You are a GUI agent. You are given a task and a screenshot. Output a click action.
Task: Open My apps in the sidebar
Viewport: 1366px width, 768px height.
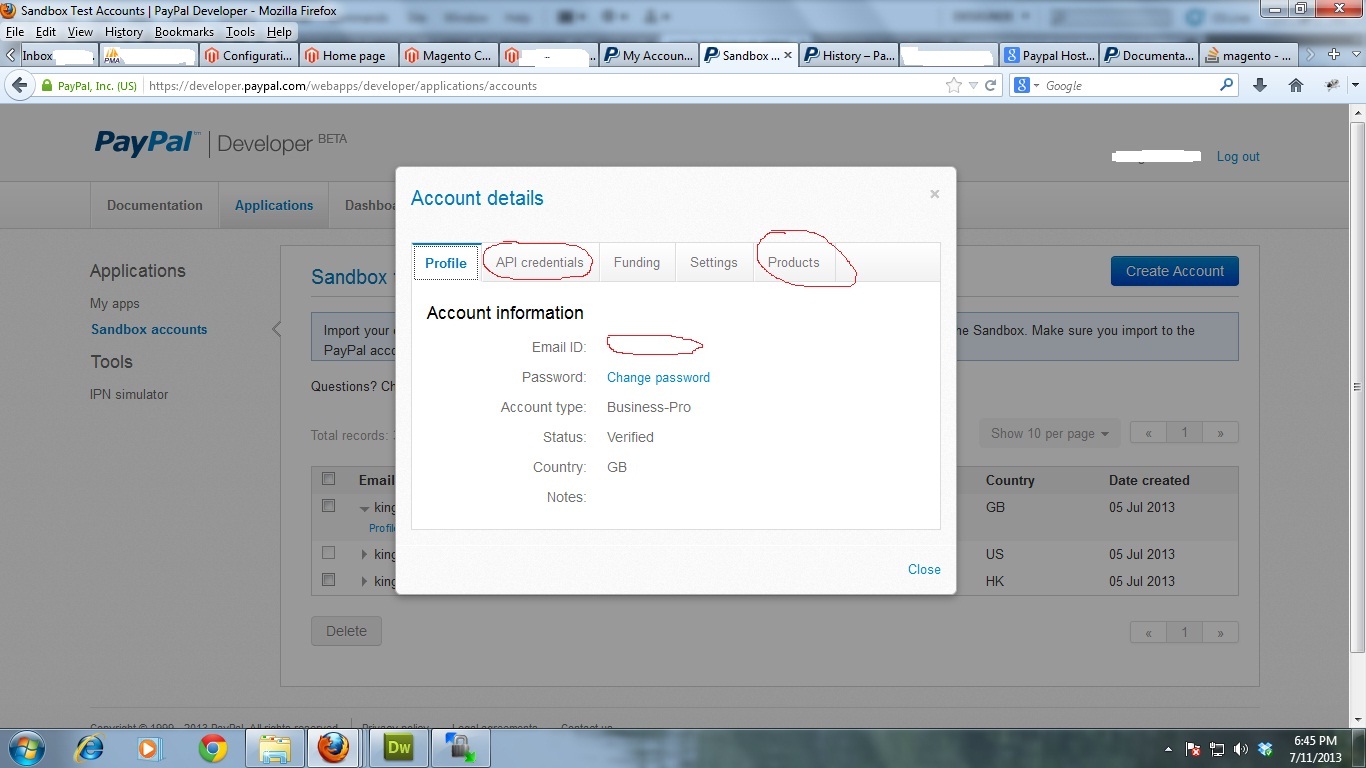(x=115, y=303)
